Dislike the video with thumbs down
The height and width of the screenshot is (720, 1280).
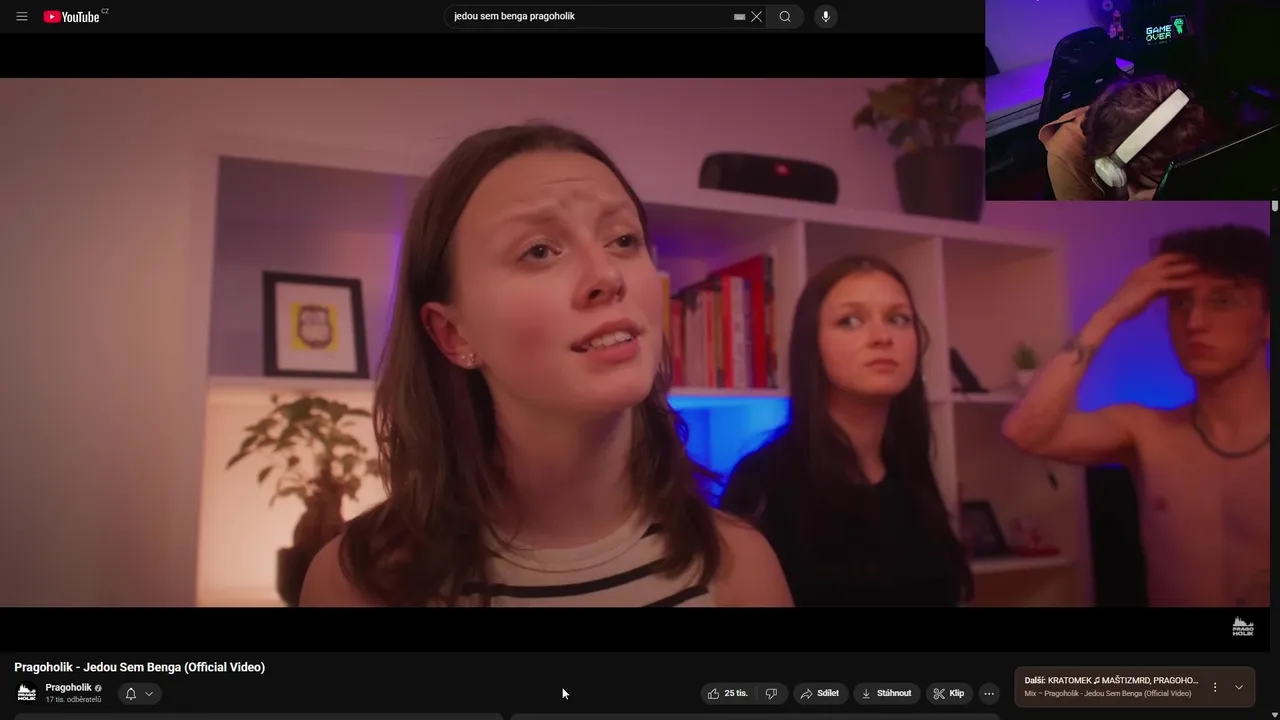tap(771, 693)
